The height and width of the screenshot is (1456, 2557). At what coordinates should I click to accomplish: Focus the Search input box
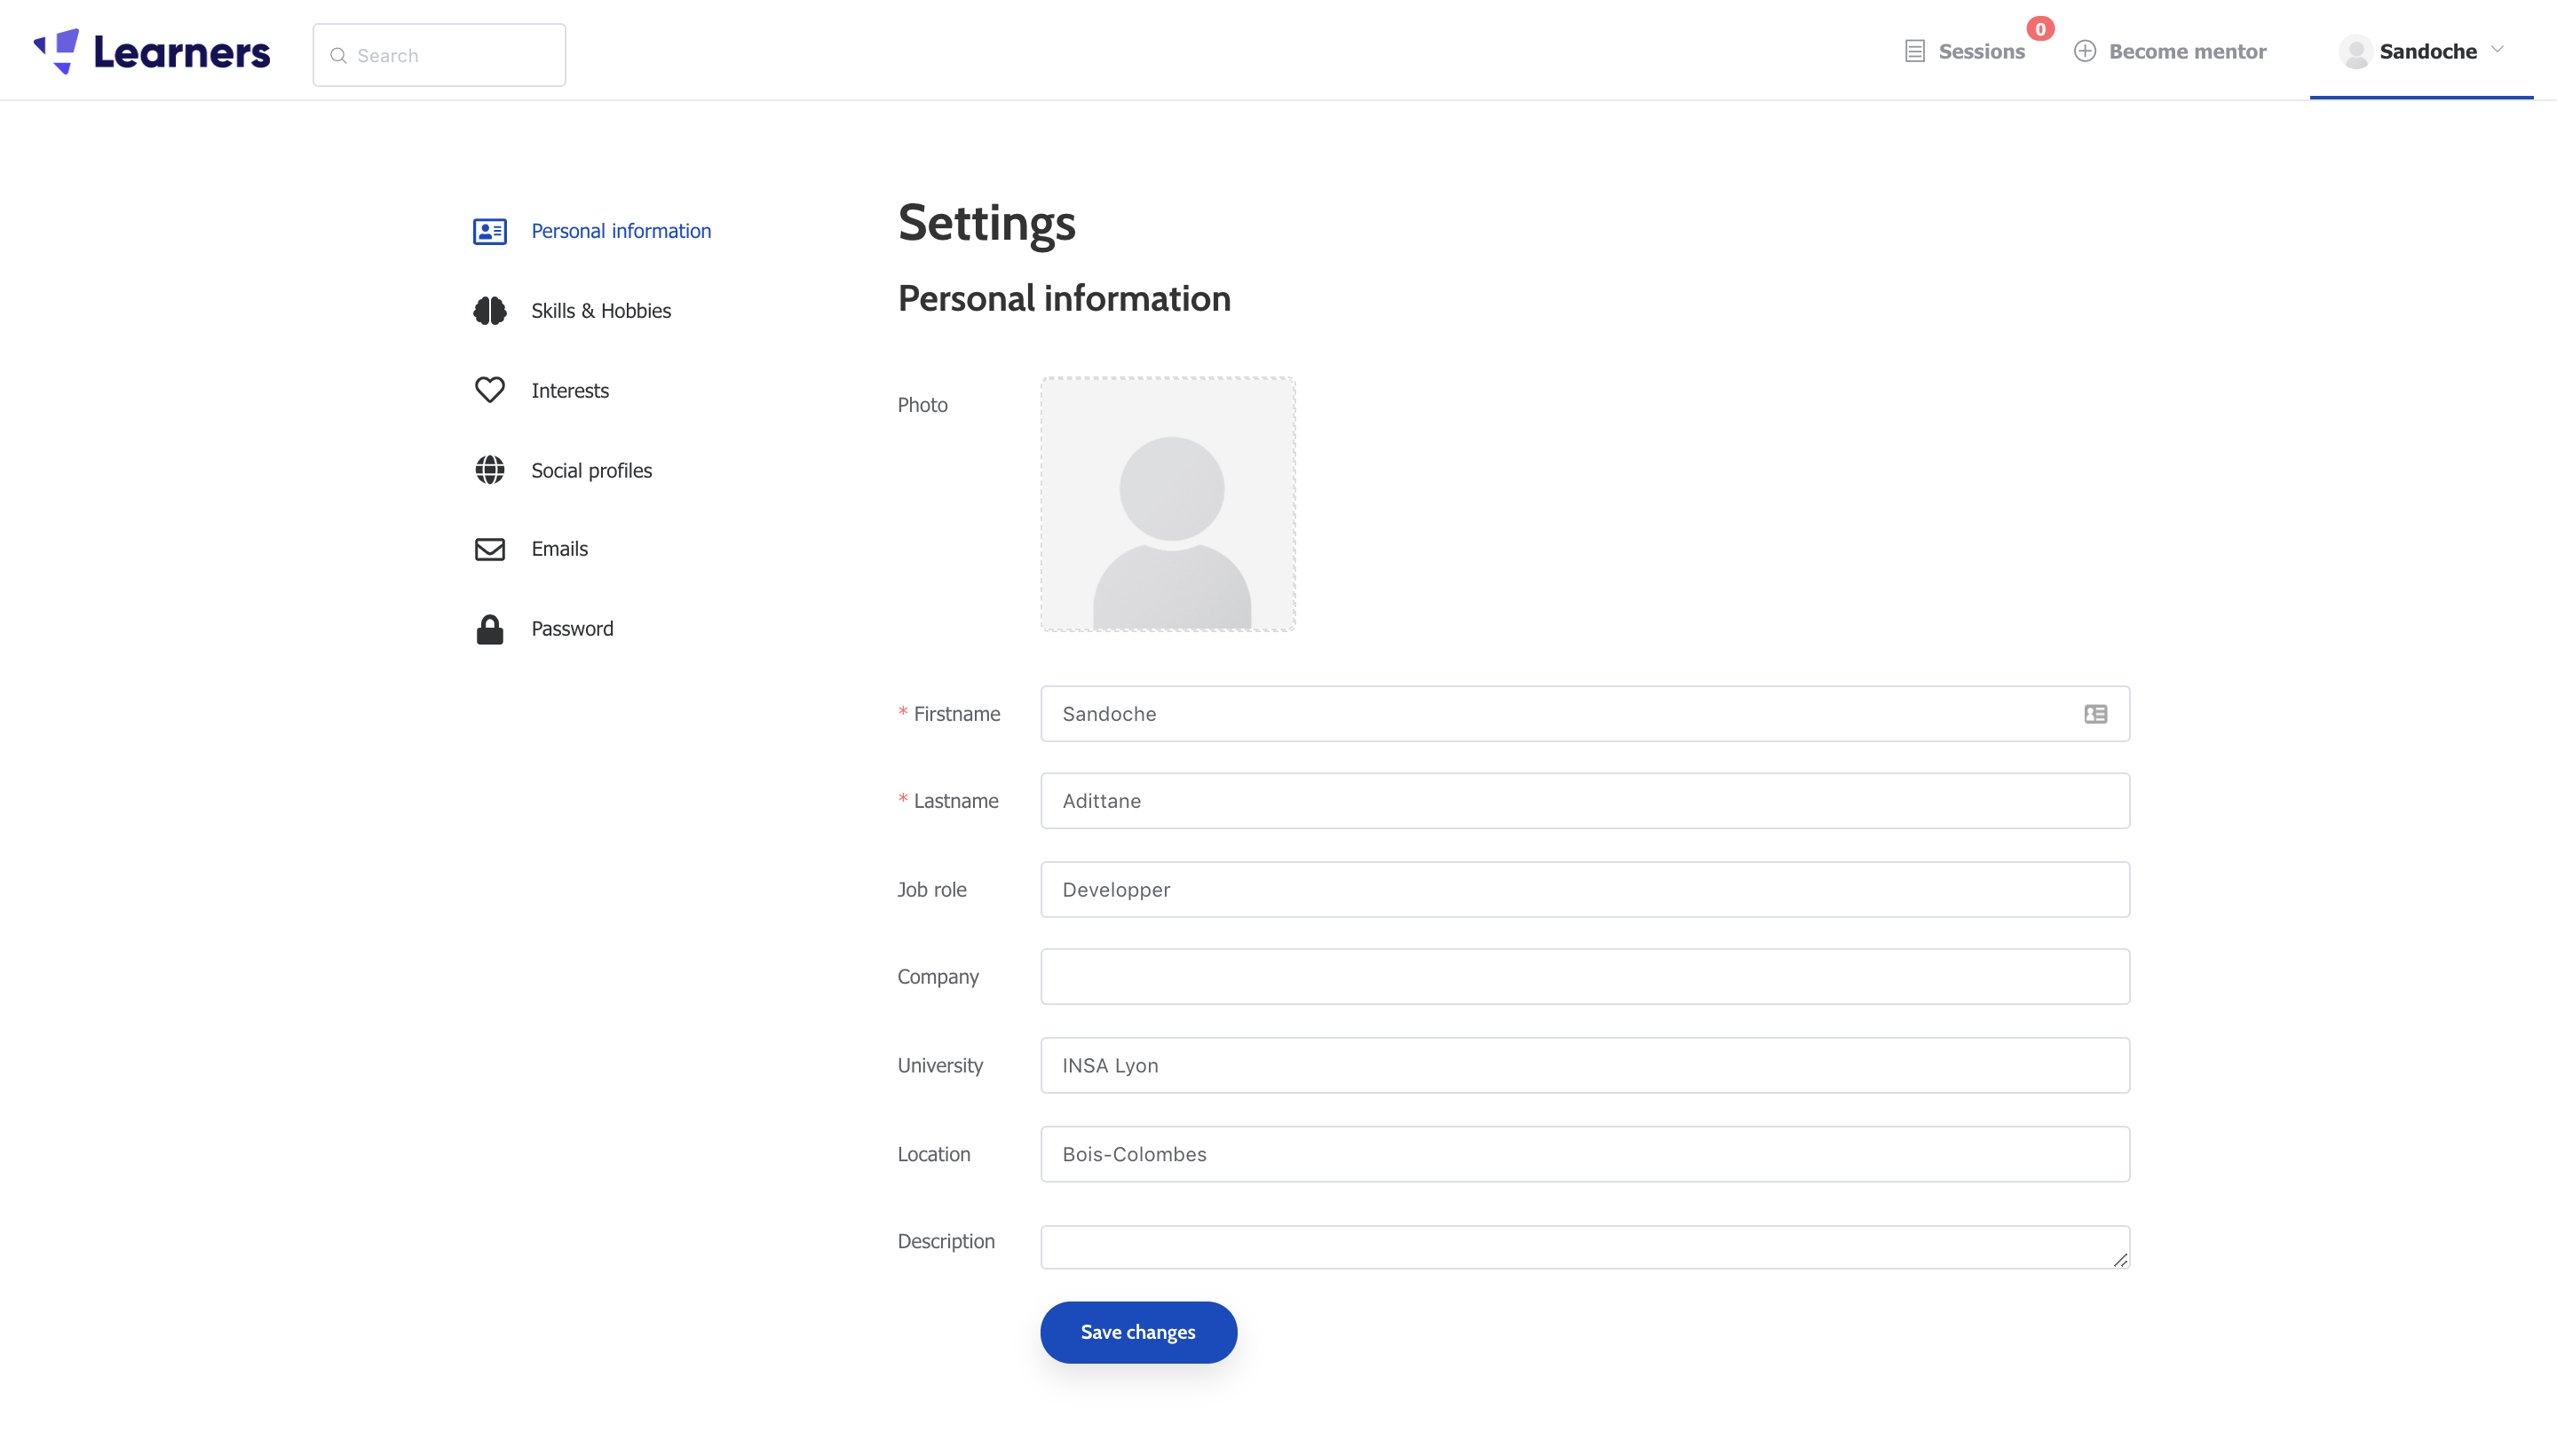coord(439,55)
